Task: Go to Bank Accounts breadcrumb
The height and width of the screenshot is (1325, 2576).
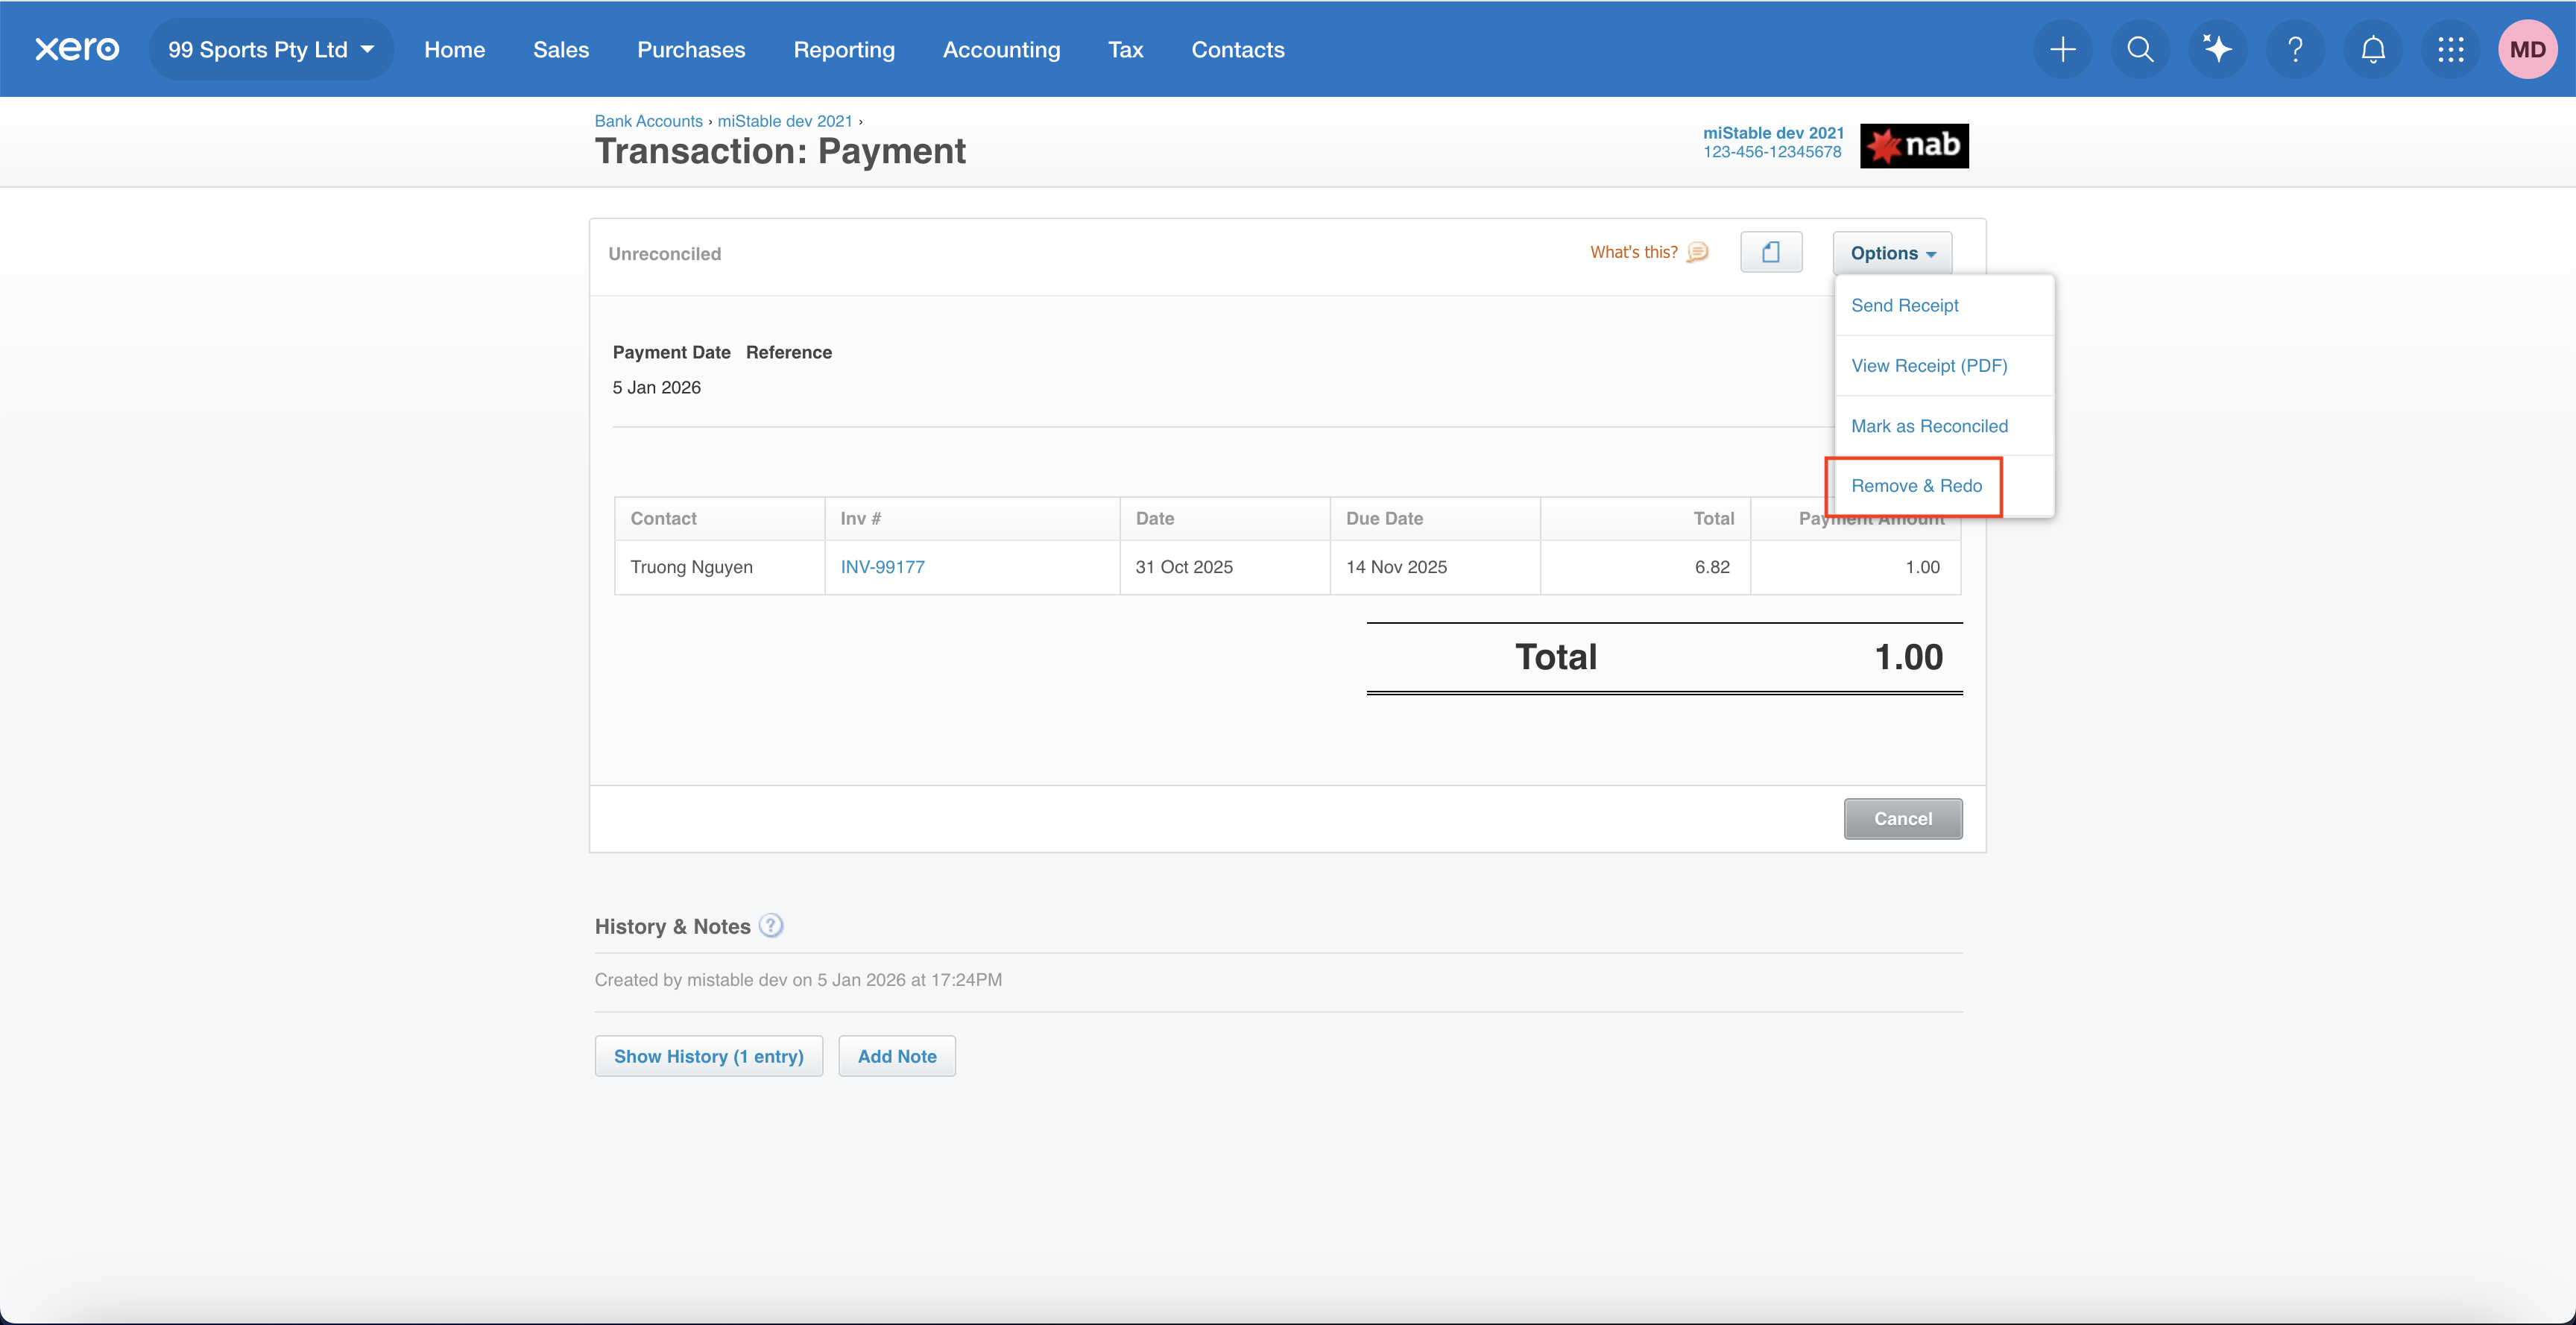Action: (x=648, y=121)
